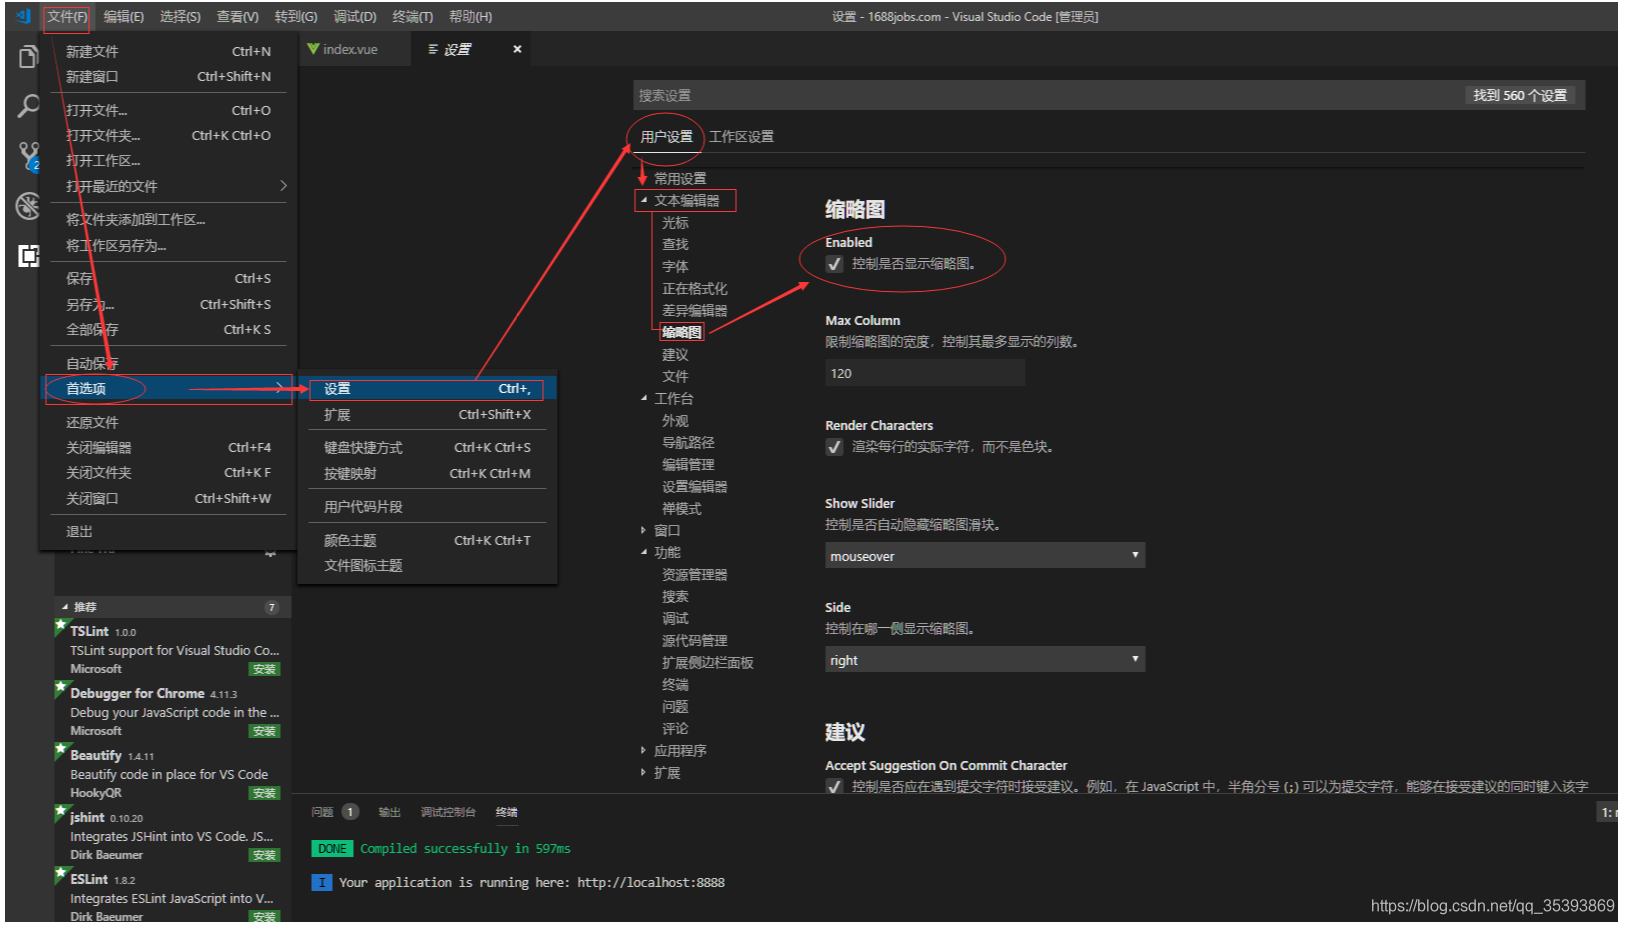This screenshot has height=925, width=1625.
Task: Switch to the 终端 panel tab
Action: [x=507, y=812]
